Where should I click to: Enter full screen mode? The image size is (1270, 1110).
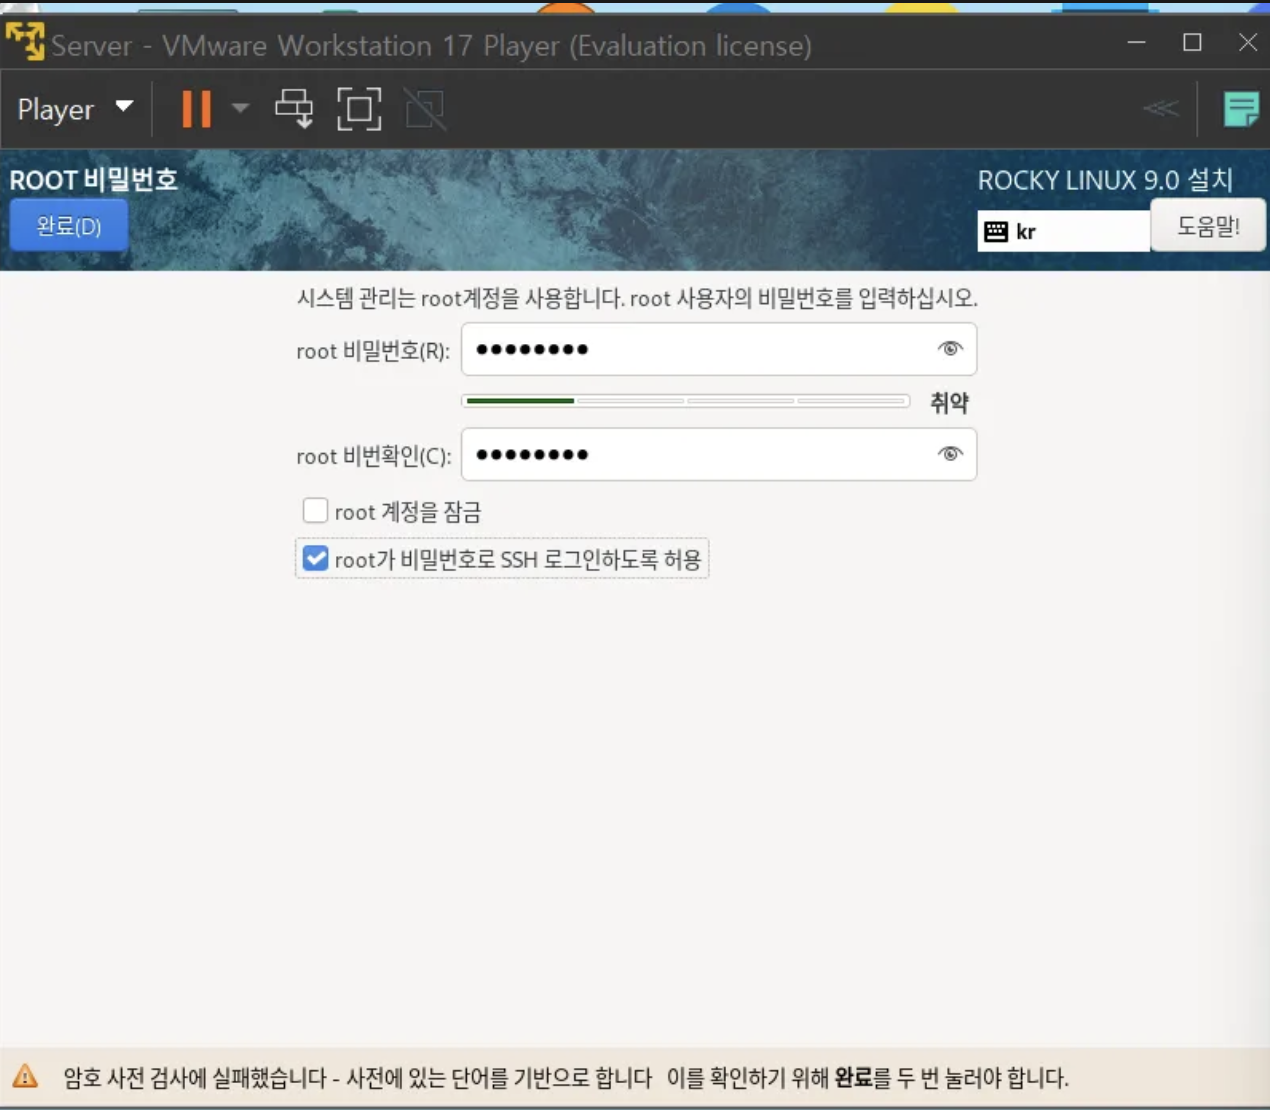359,109
